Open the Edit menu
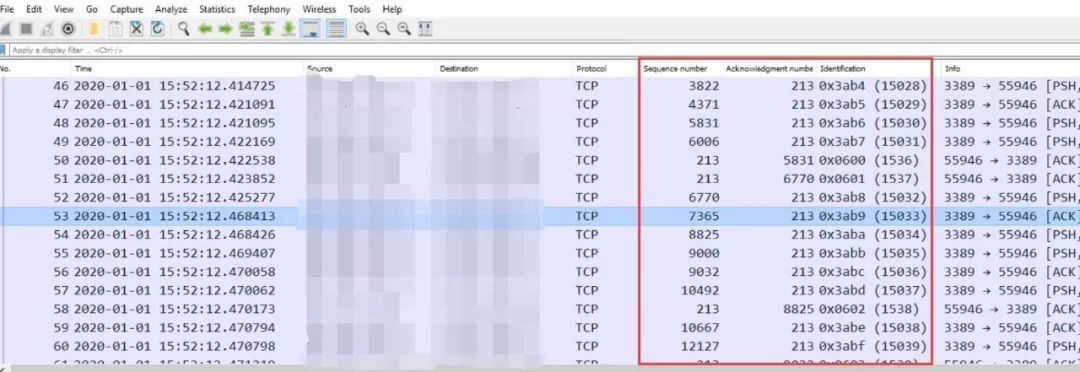 [x=34, y=9]
